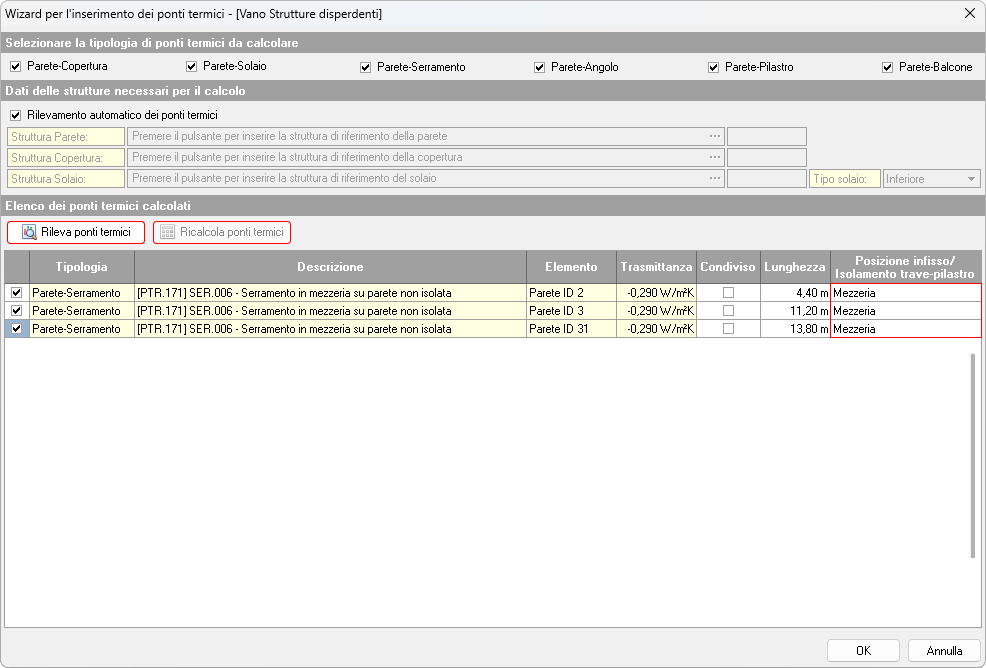This screenshot has width=986, height=668.
Task: Click the Rileva ponti termici magnifier icon
Action: 29,232
